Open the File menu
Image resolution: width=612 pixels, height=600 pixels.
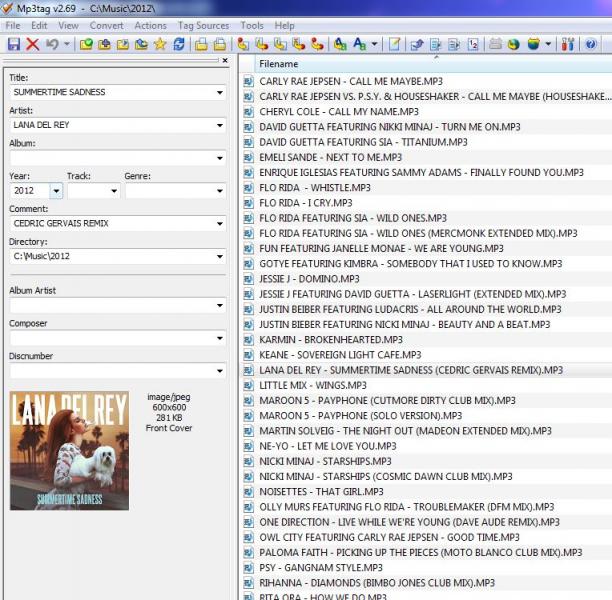pyautogui.click(x=13, y=26)
